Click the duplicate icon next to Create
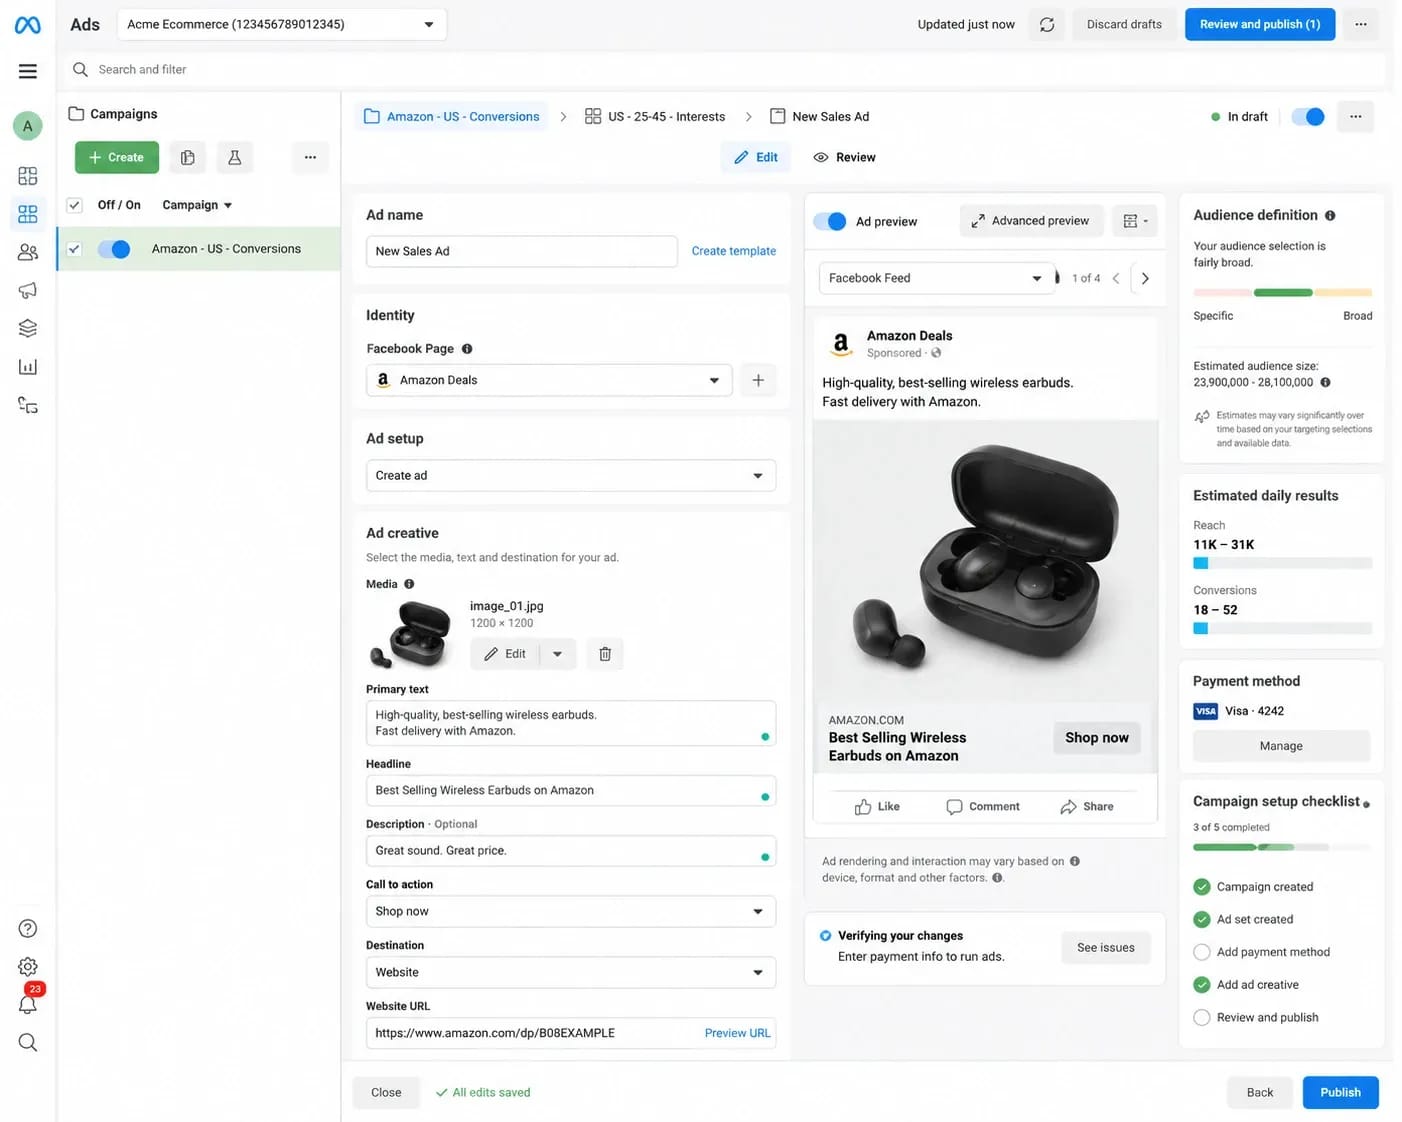 pyautogui.click(x=187, y=157)
